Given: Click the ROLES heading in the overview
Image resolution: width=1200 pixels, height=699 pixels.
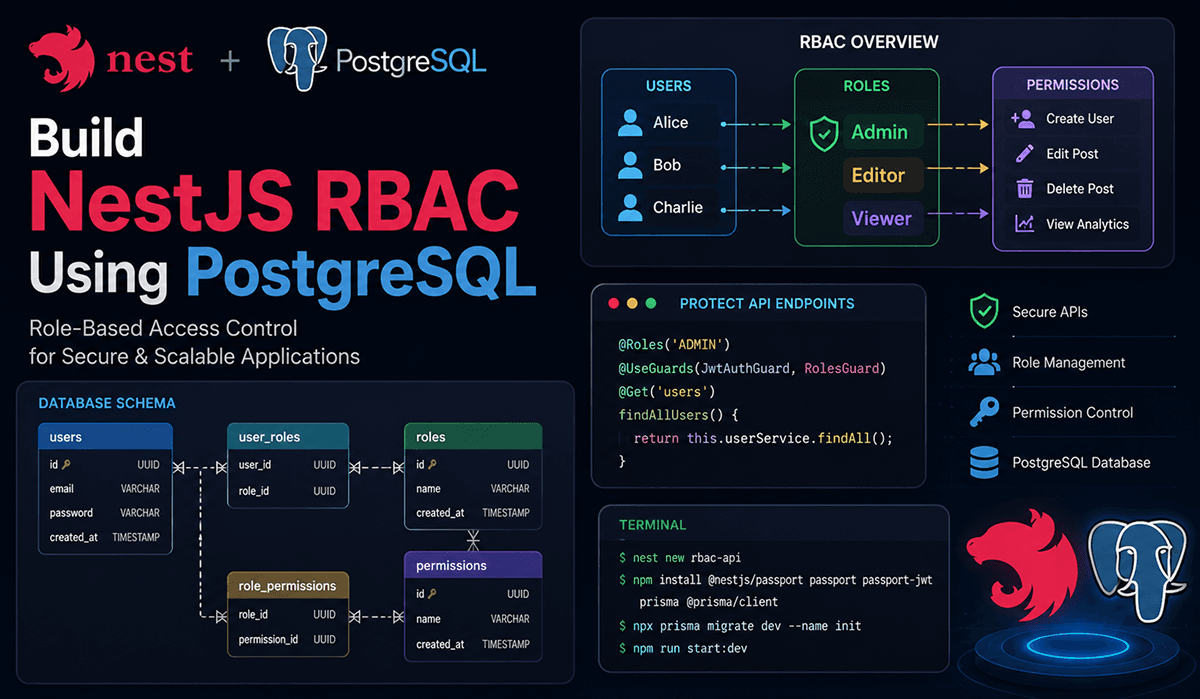Looking at the screenshot, I should 867,86.
